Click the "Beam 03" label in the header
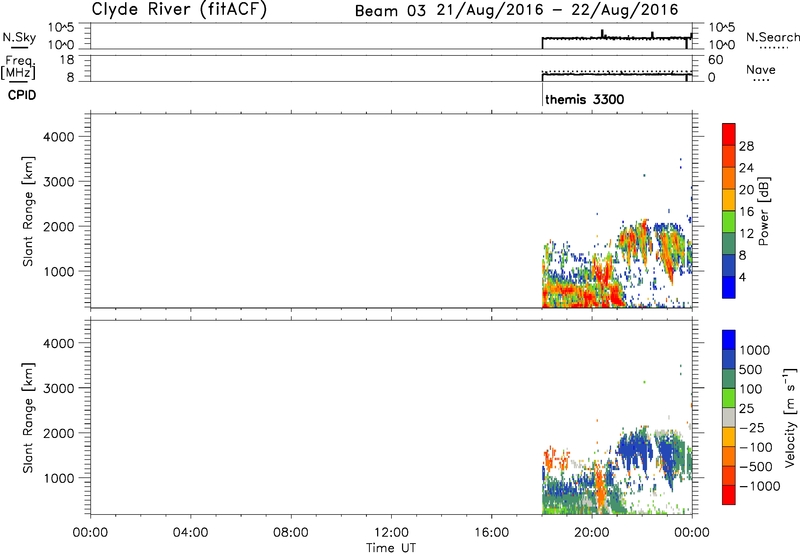This screenshot has width=800, height=554. click(390, 11)
